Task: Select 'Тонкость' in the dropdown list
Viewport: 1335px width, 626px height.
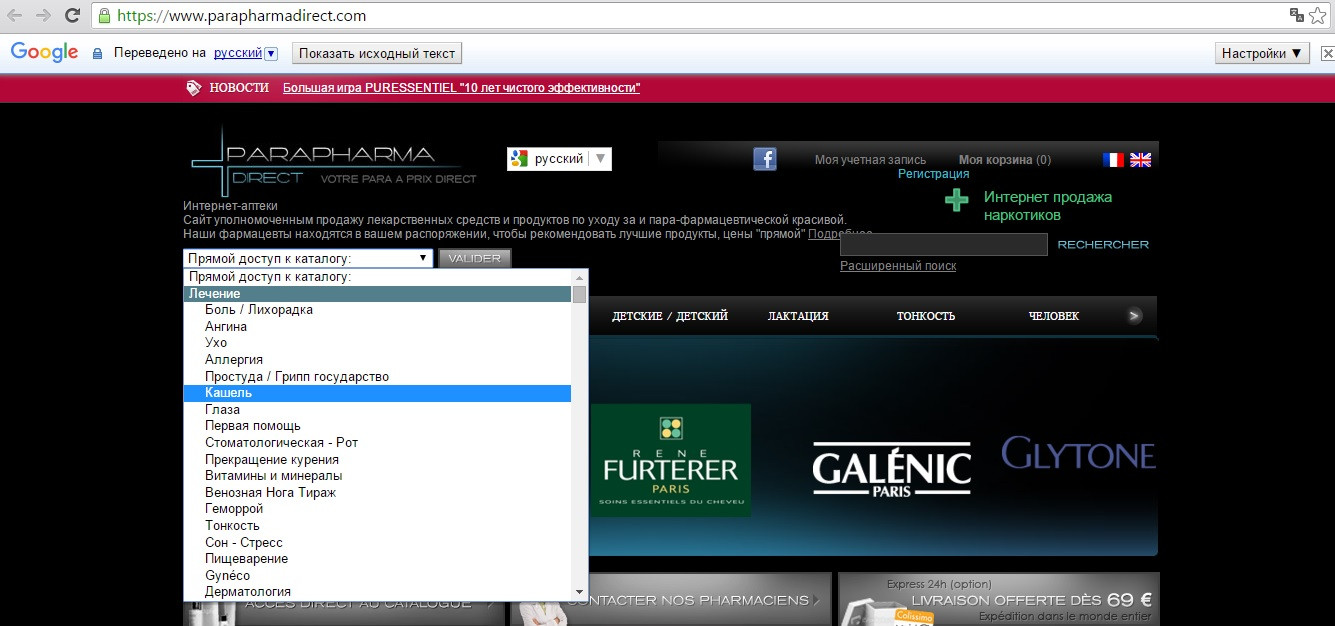Action: coord(377,526)
